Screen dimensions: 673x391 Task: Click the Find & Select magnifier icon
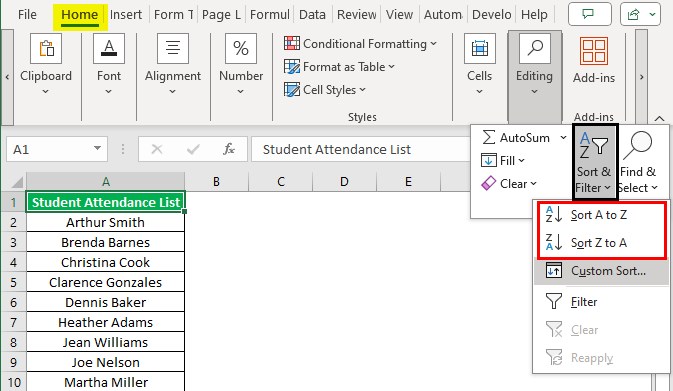[638, 146]
